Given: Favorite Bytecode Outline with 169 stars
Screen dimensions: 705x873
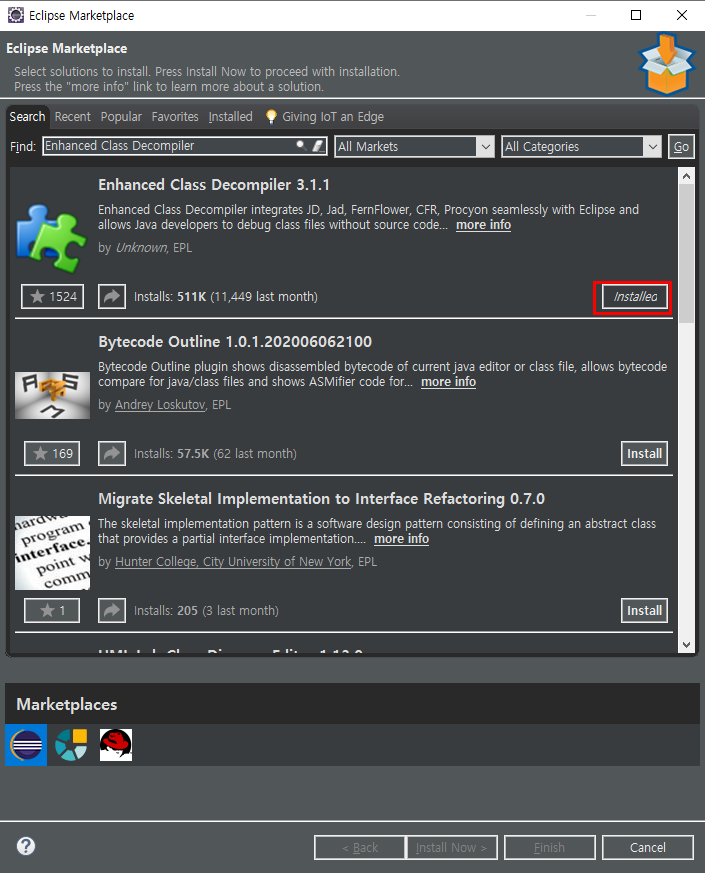Looking at the screenshot, I should click(x=52, y=453).
